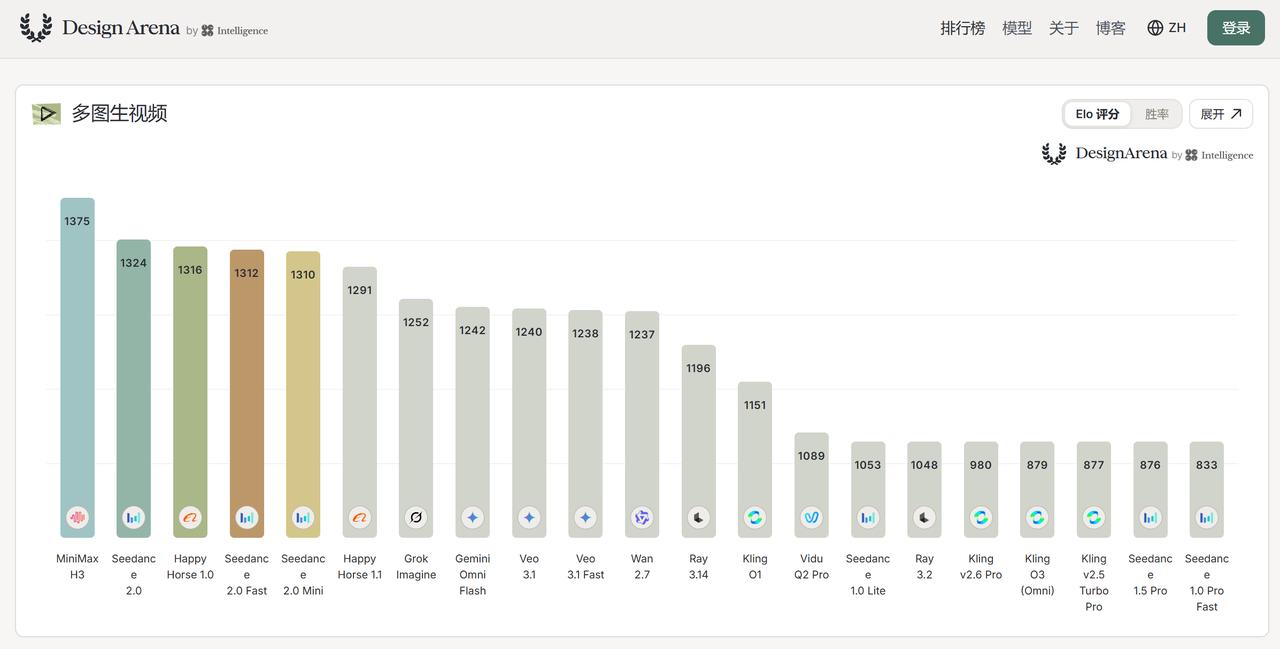1280x649 pixels.
Task: Go to 博客 page
Action: tap(1111, 28)
